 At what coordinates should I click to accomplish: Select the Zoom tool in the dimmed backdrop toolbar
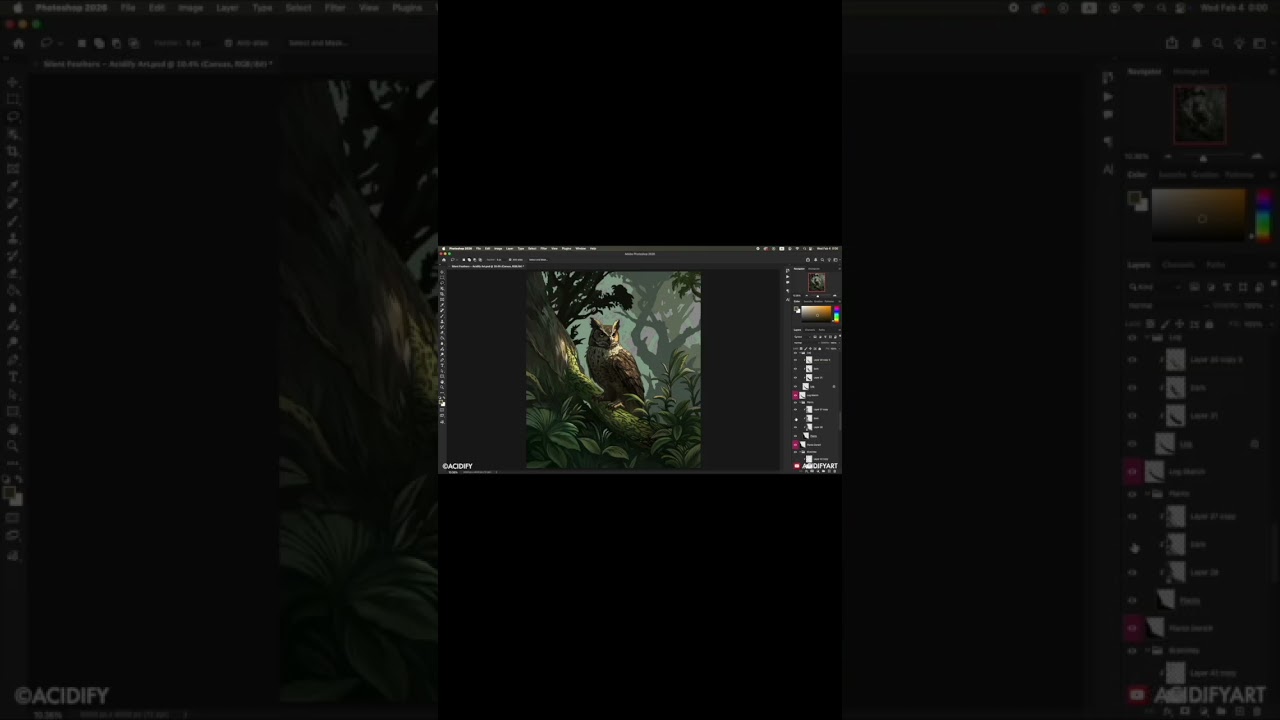[13, 446]
